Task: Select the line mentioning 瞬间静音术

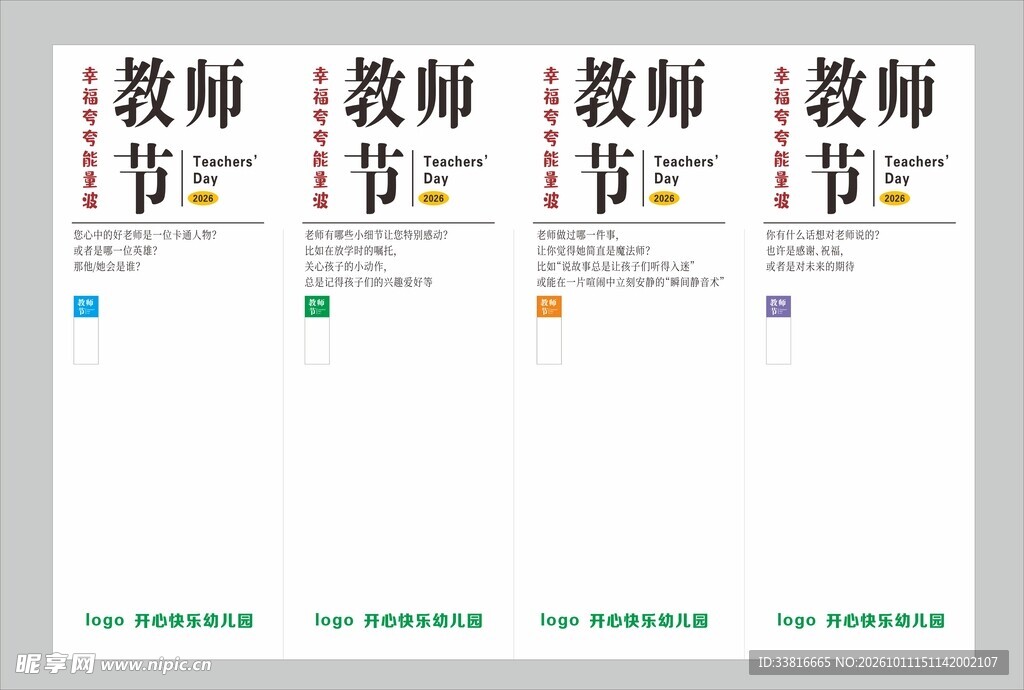Action: click(630, 282)
